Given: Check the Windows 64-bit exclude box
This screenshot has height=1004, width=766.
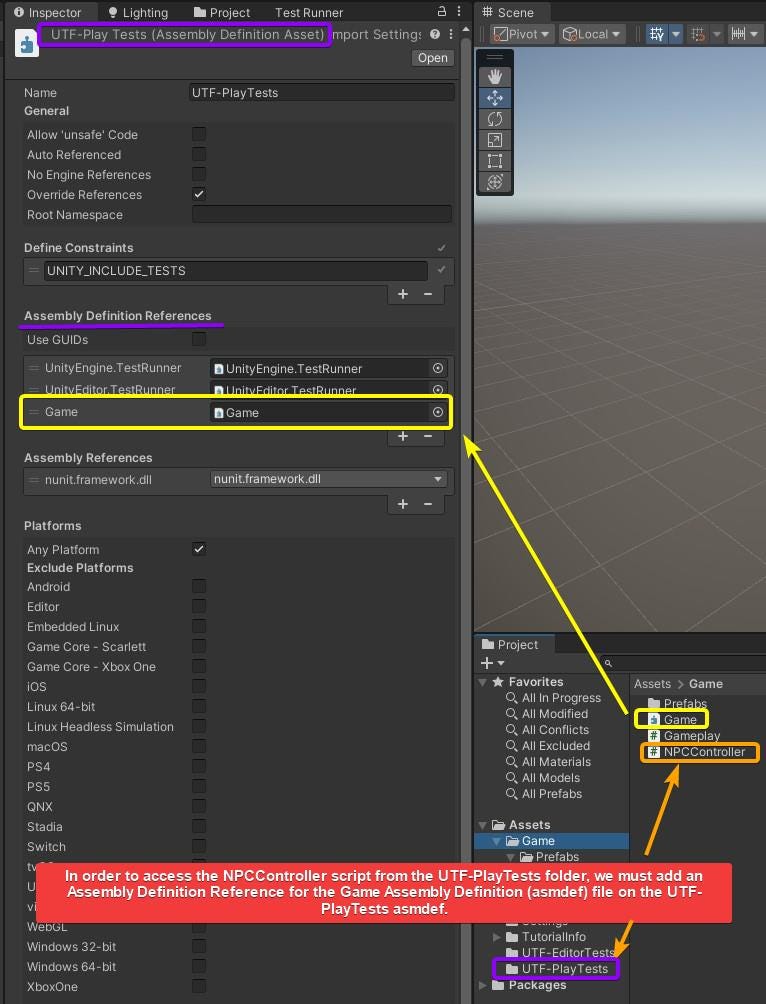Looking at the screenshot, I should pyautogui.click(x=199, y=966).
